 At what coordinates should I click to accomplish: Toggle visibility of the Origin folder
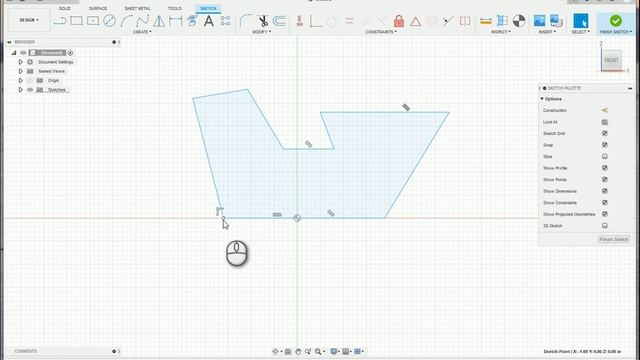coord(30,80)
